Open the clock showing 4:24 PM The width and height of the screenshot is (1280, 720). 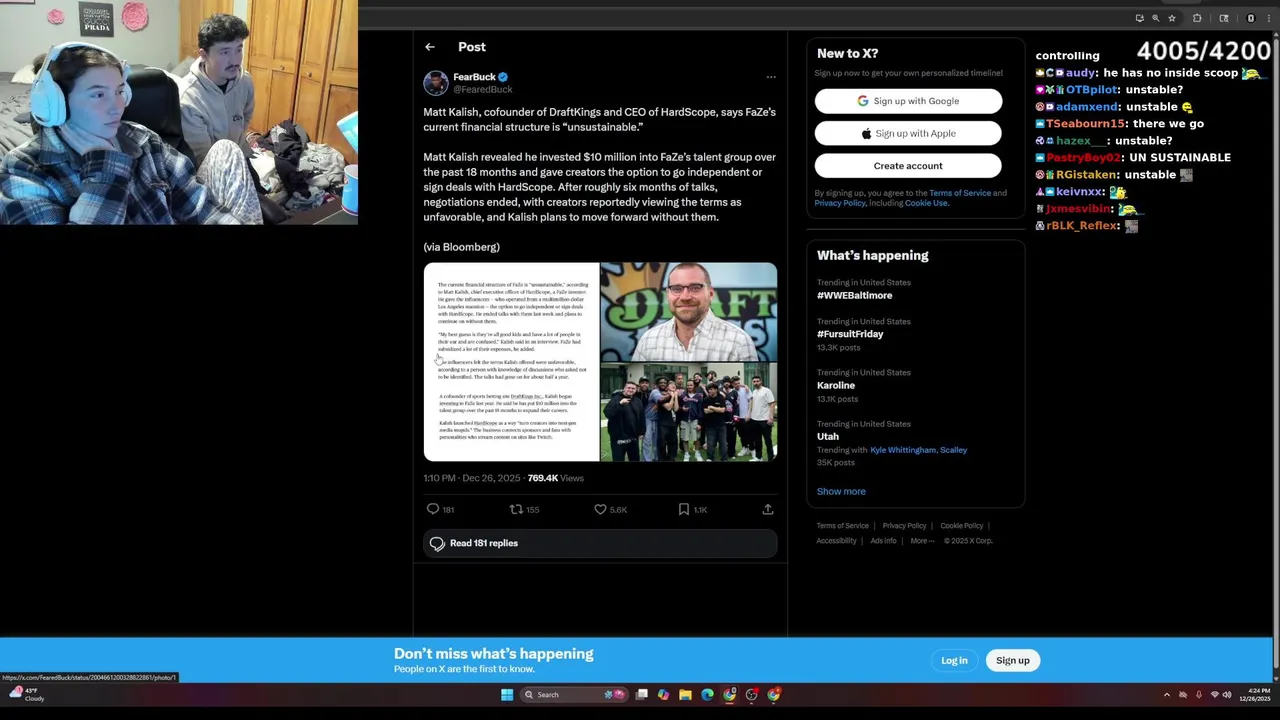click(x=1257, y=694)
